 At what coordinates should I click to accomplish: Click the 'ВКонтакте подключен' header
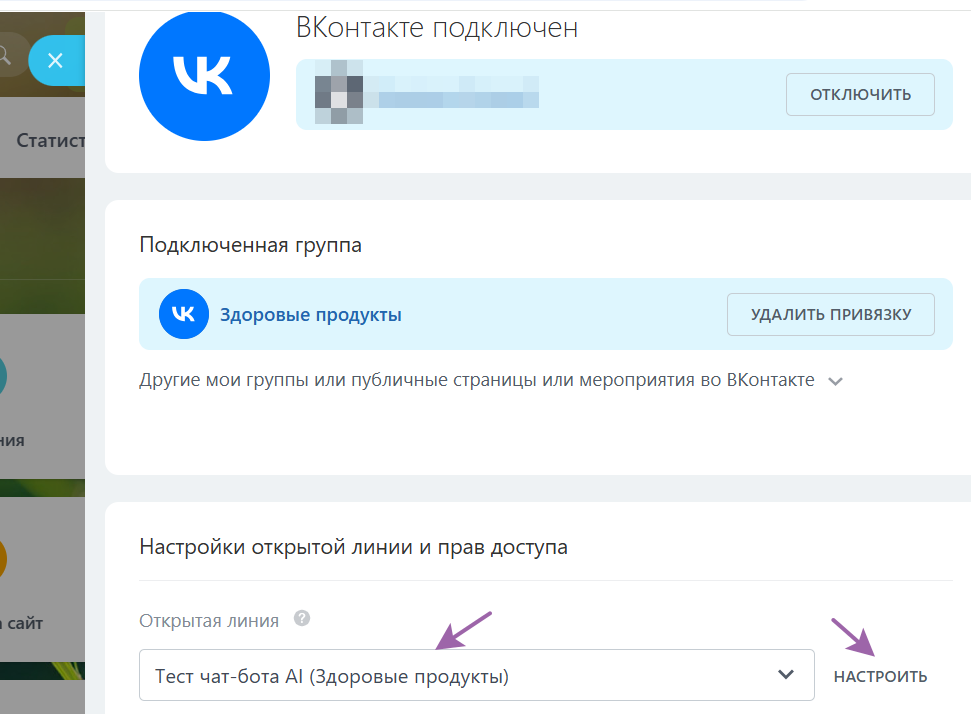tap(433, 27)
